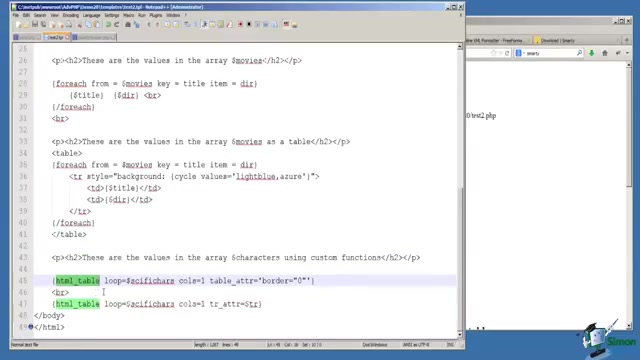The height and width of the screenshot is (360, 640).
Task: Click the green Undo arrow icon
Action: pos(108,25)
